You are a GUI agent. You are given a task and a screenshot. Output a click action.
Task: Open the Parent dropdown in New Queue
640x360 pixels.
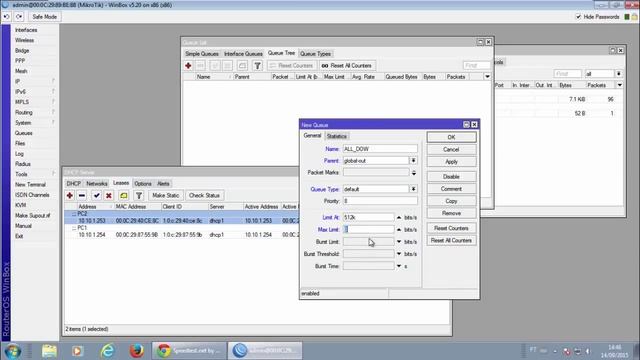(x=413, y=161)
